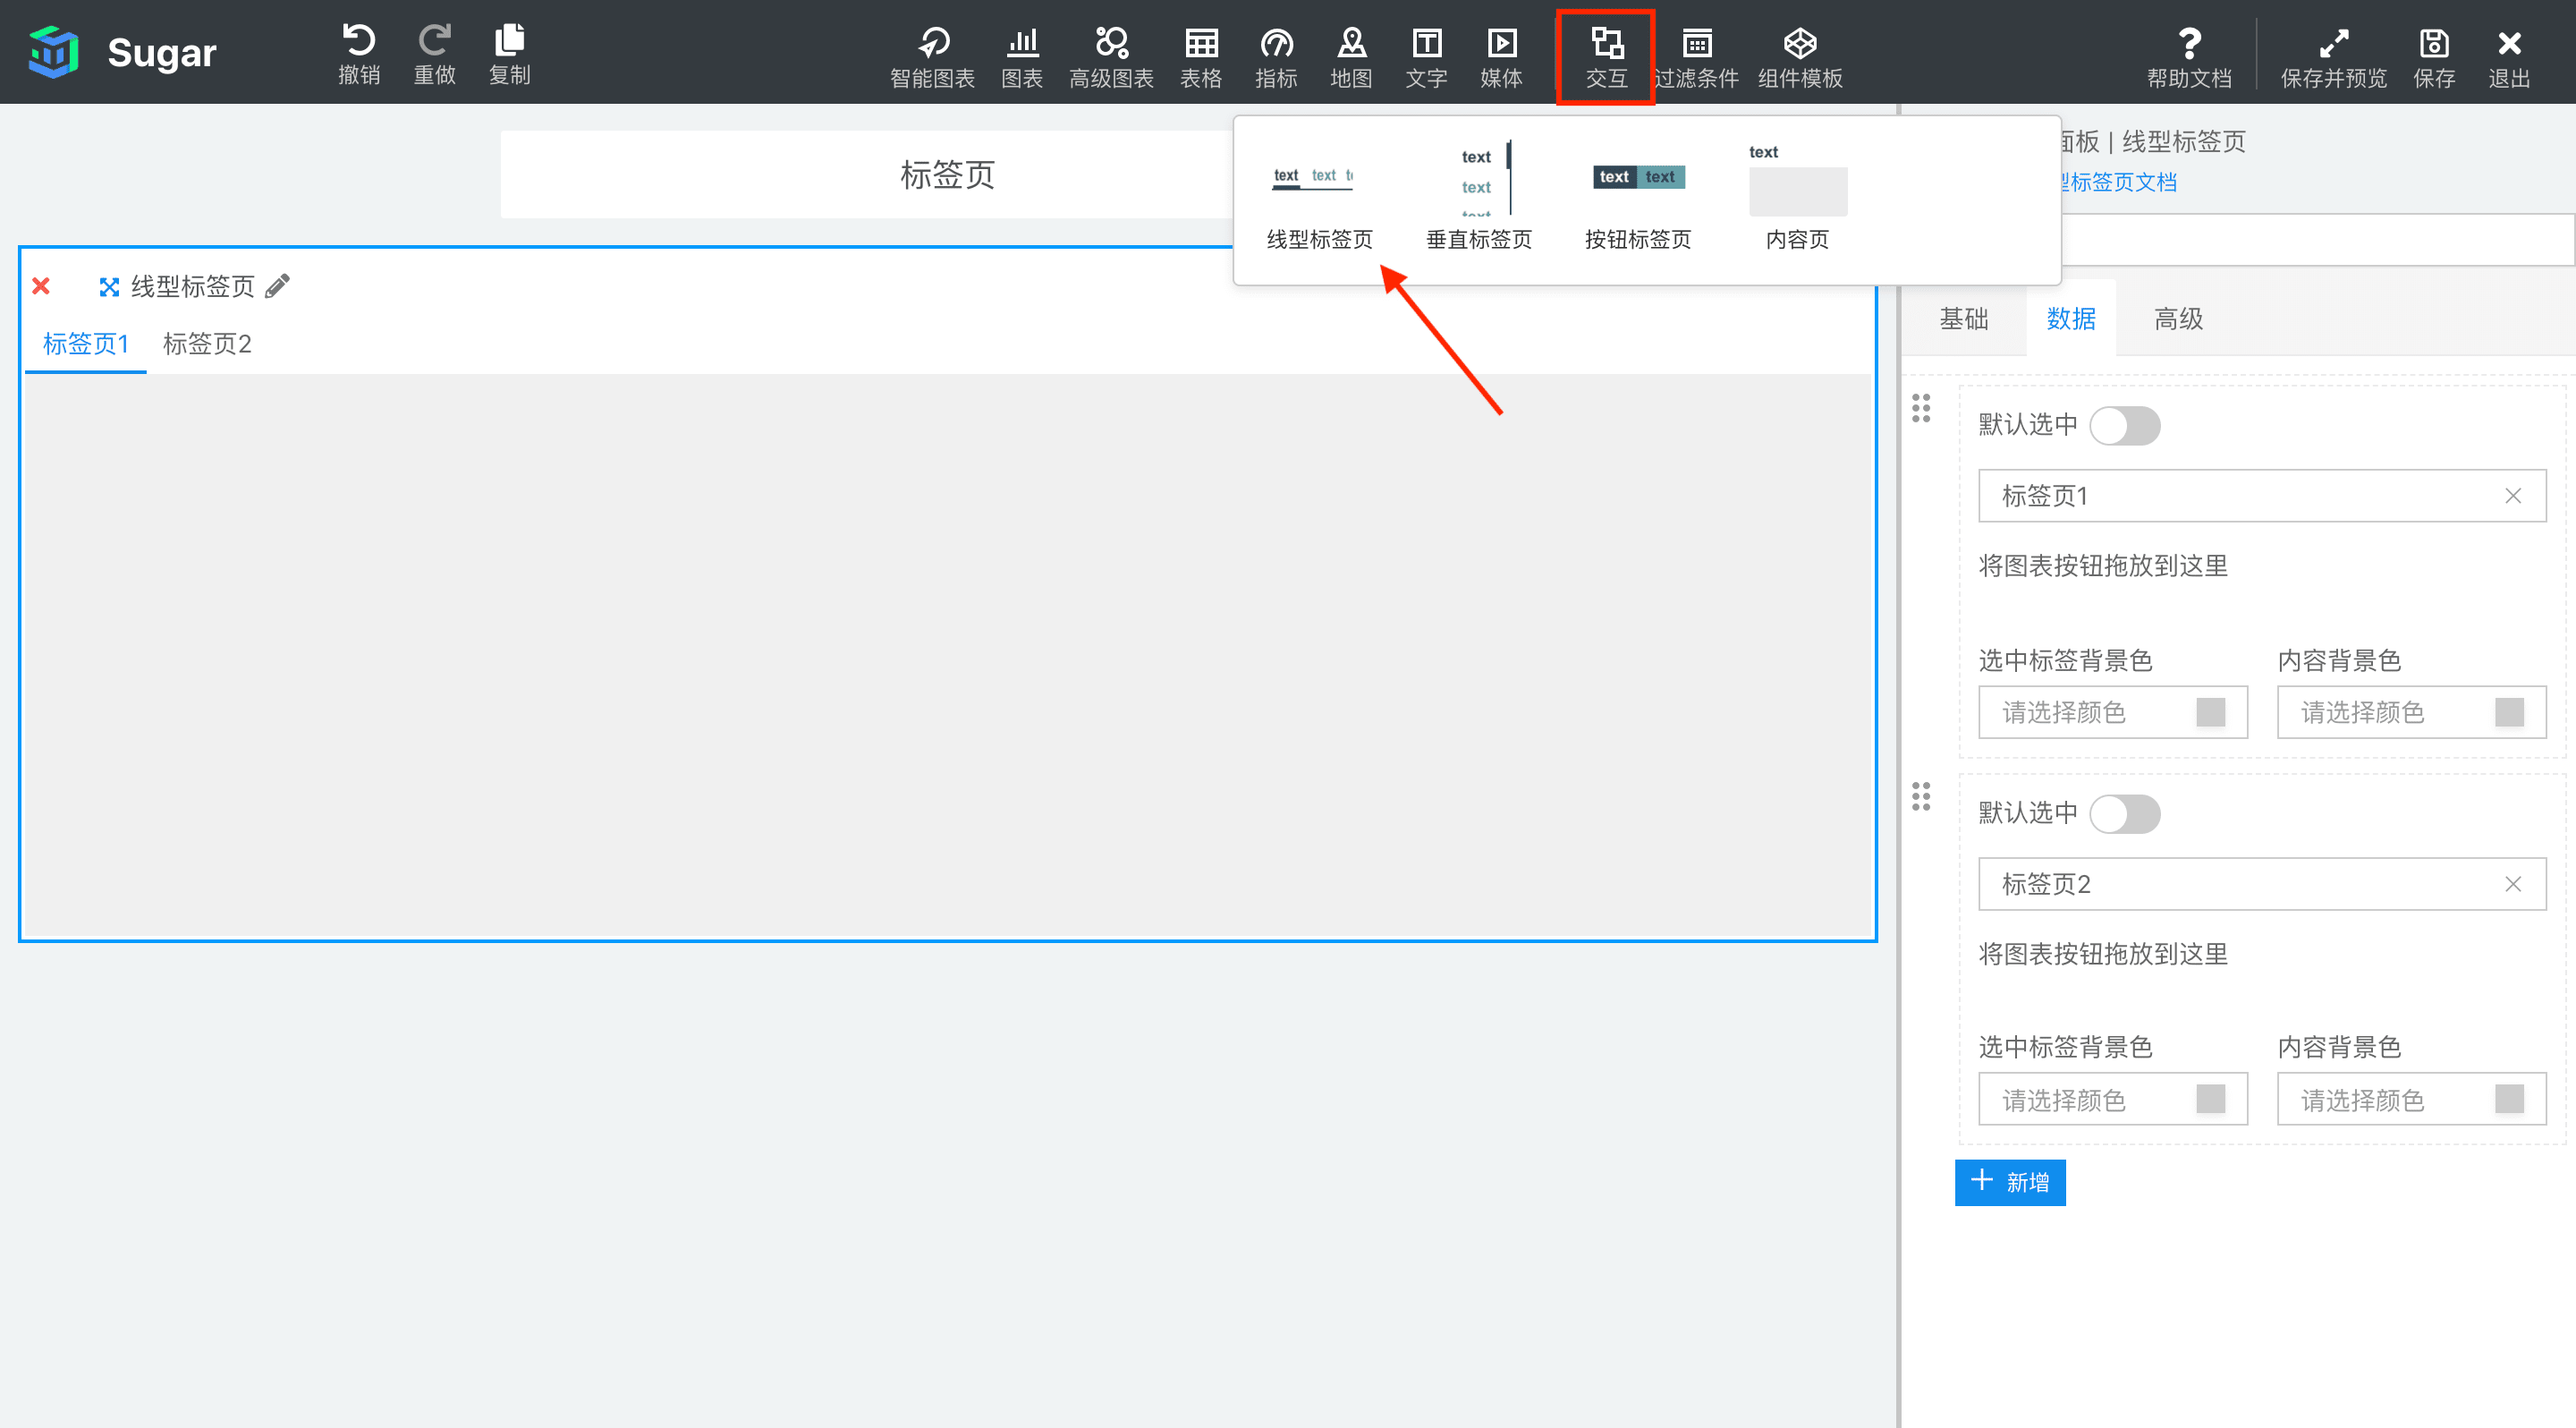This screenshot has width=2576, height=1428.
Task: Toggle 默认选中 switch for 标签页1
Action: point(2124,425)
